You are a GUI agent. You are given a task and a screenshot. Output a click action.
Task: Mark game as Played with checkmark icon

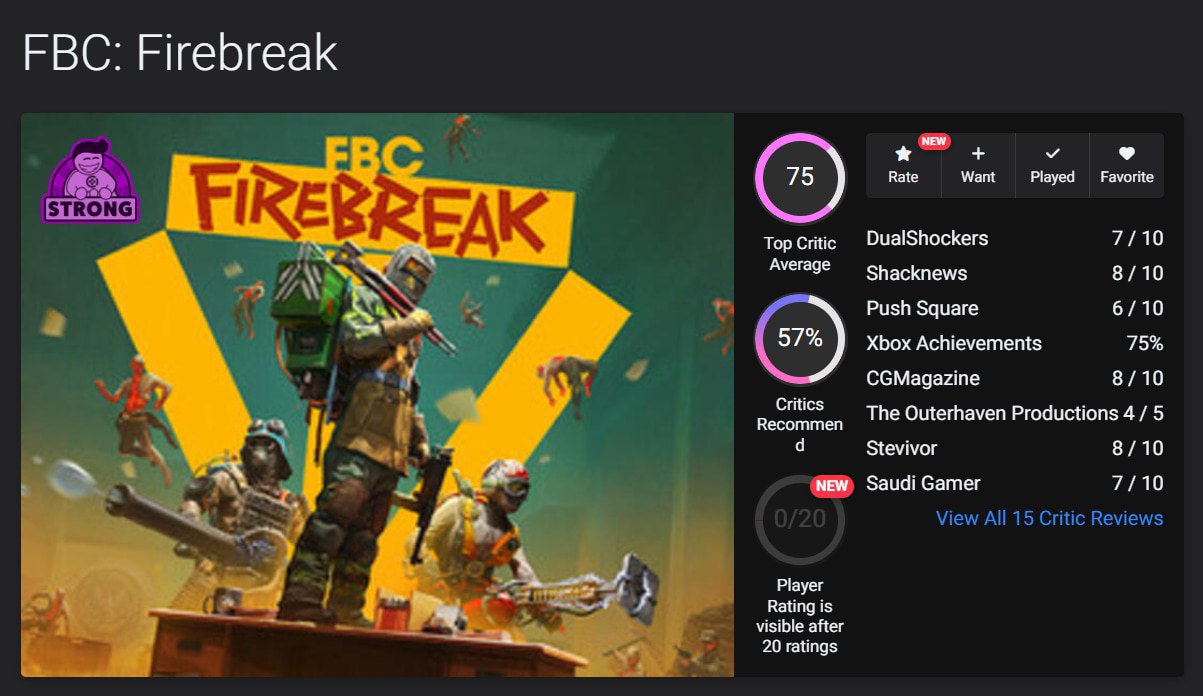tap(1052, 154)
